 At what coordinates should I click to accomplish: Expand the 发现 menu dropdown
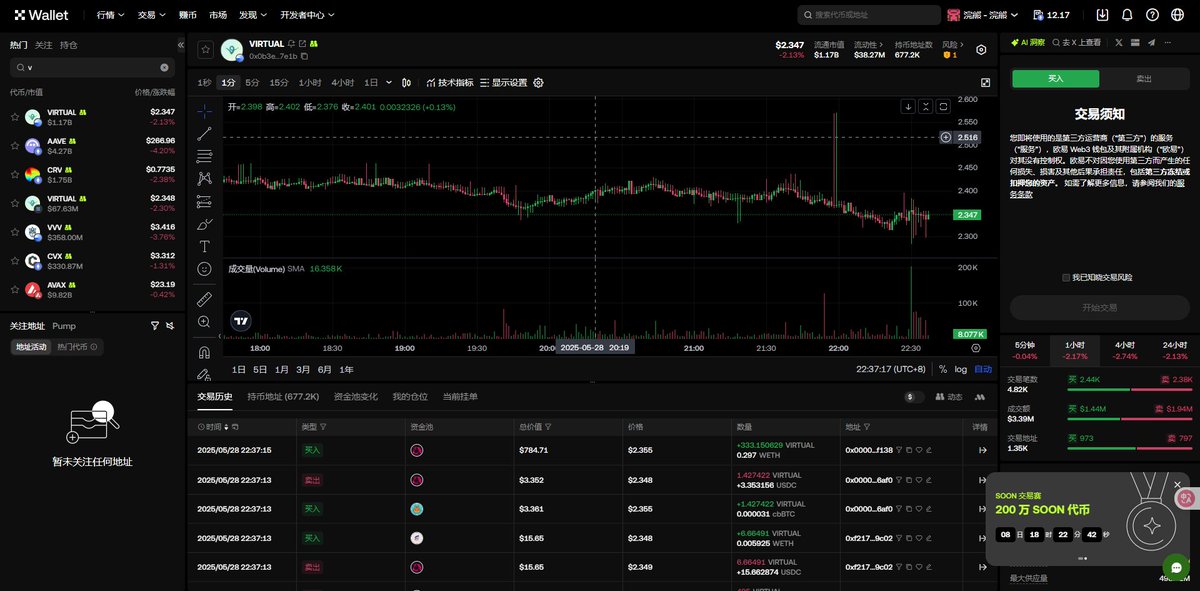pos(254,15)
